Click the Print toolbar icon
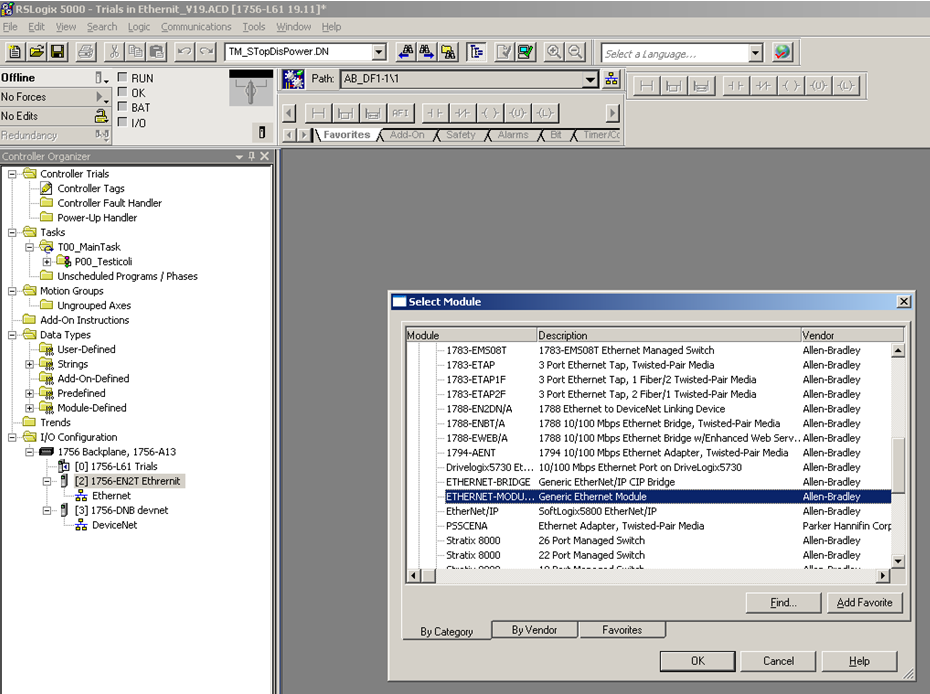 pos(85,52)
